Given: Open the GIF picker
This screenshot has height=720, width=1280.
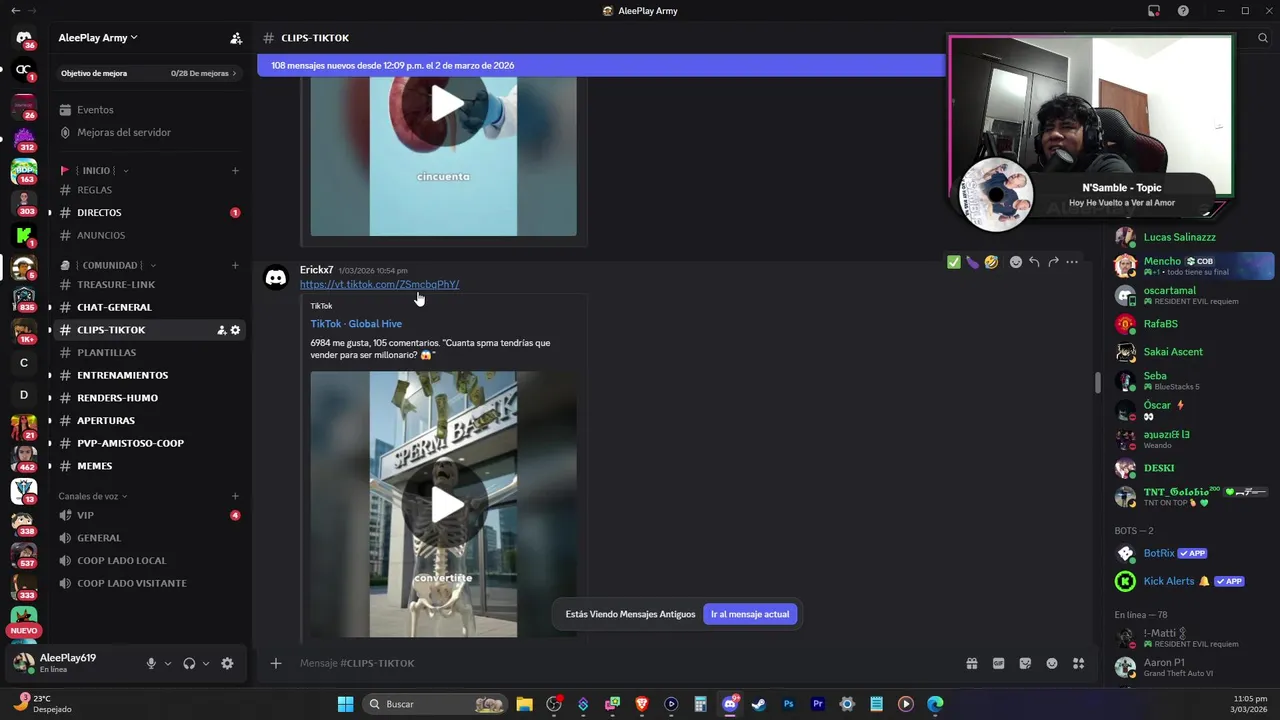Looking at the screenshot, I should 998,663.
